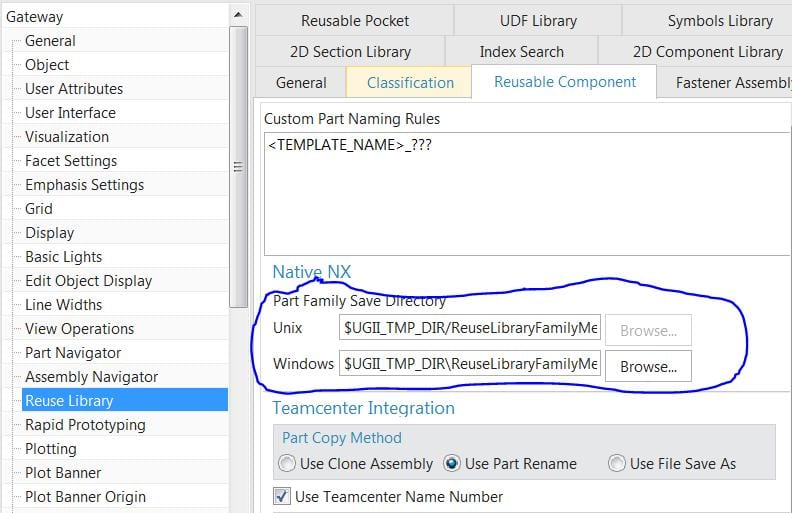The width and height of the screenshot is (792, 513).
Task: Select Assembly Navigator node
Action: pos(91,377)
